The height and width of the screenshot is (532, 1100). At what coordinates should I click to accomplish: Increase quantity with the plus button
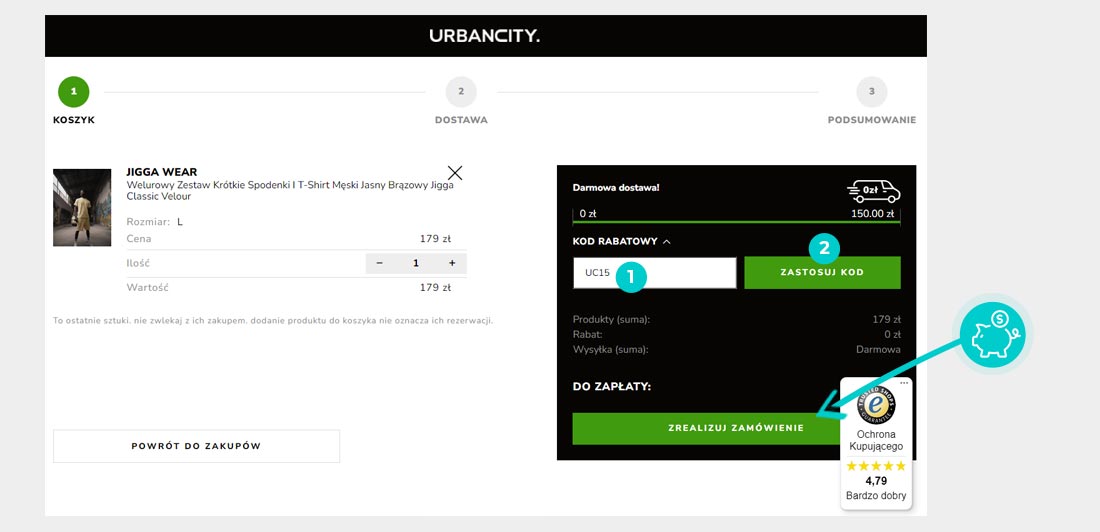click(452, 263)
